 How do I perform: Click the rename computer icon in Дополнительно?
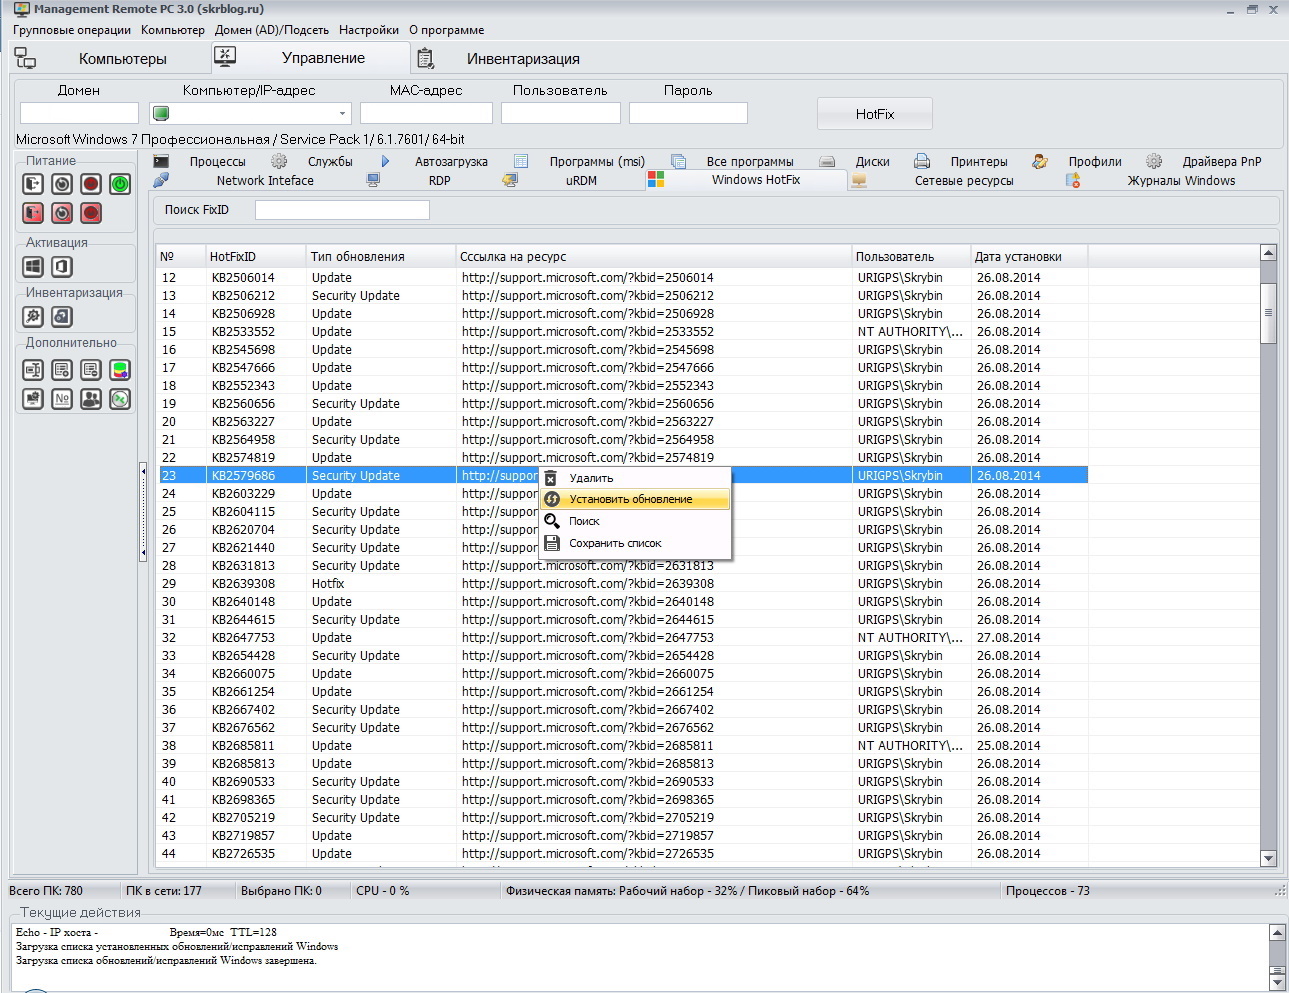point(33,370)
